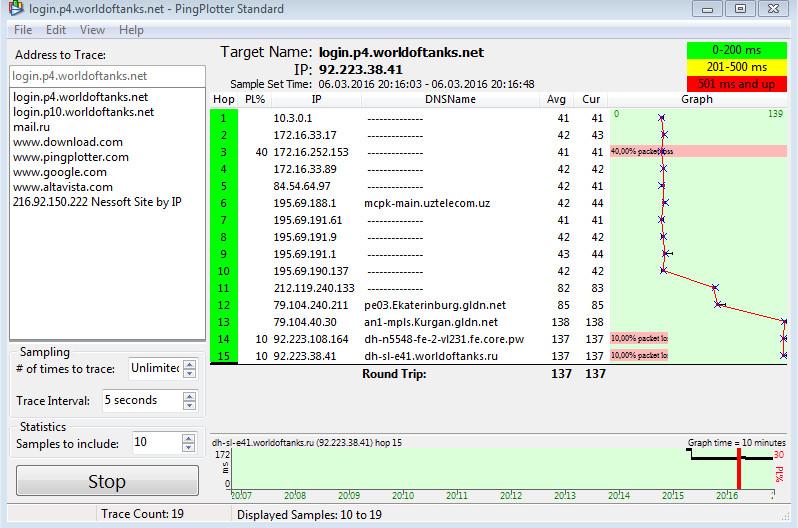Click the Trace Interval 5 seconds field
Image resolution: width=798 pixels, height=528 pixels.
coord(142,400)
